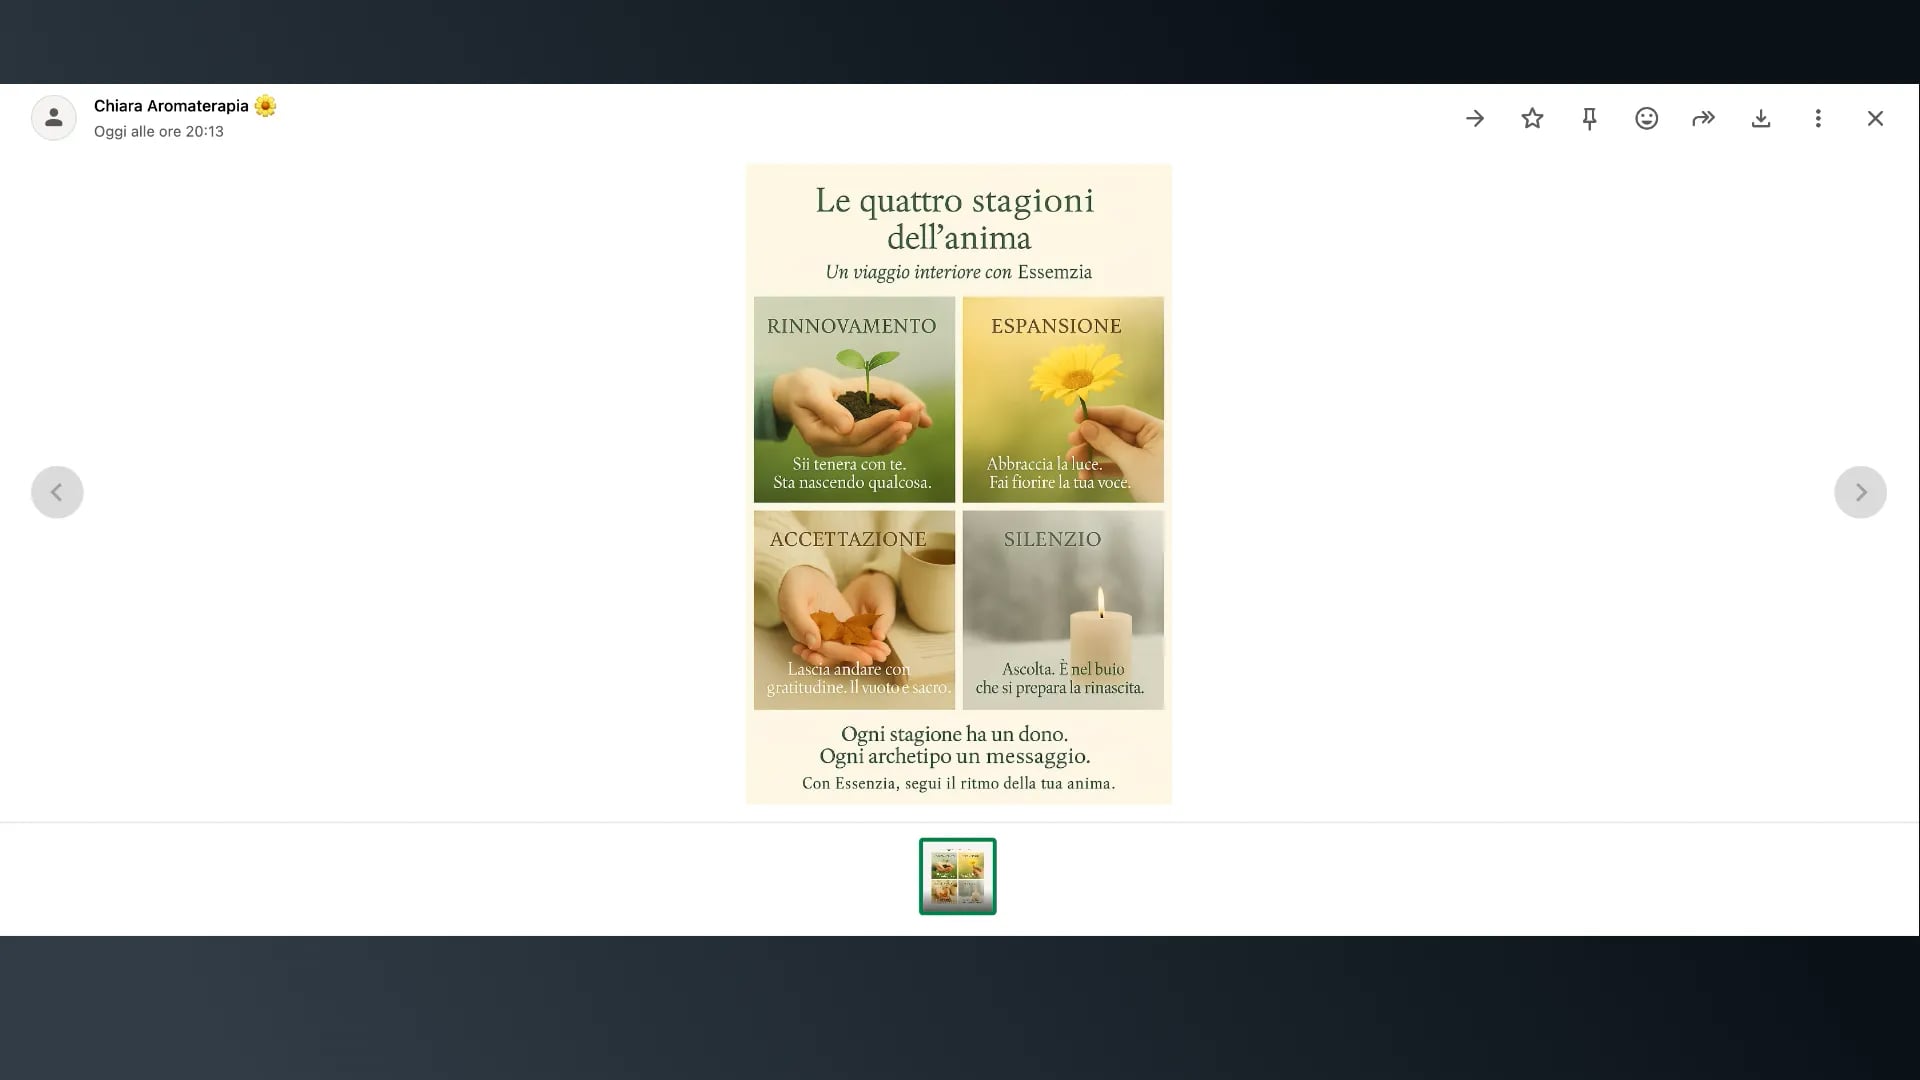This screenshot has width=1920, height=1080.
Task: Click the sunflower emoji beside sender name
Action: pyautogui.click(x=265, y=106)
